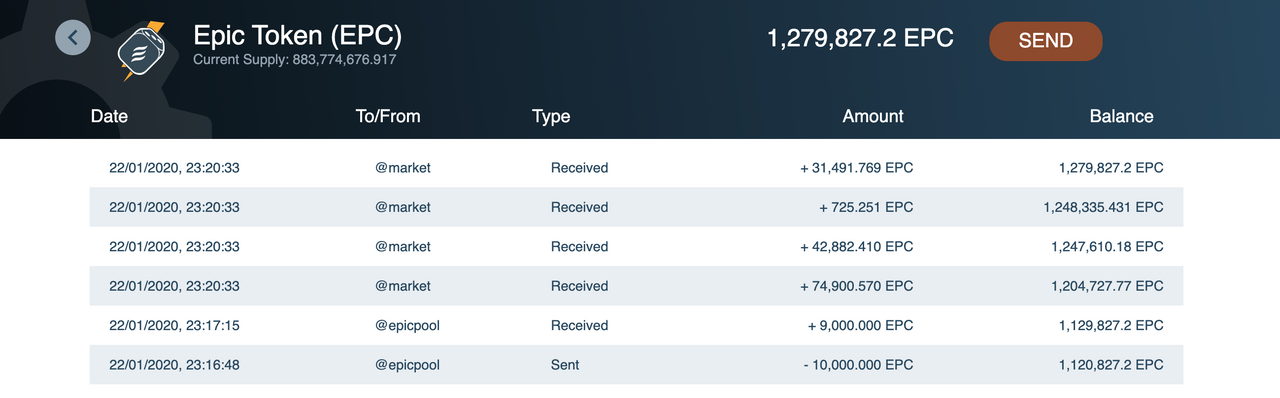1280x398 pixels.
Task: Select the + 9,000.000 EPC received amount
Action: click(861, 326)
